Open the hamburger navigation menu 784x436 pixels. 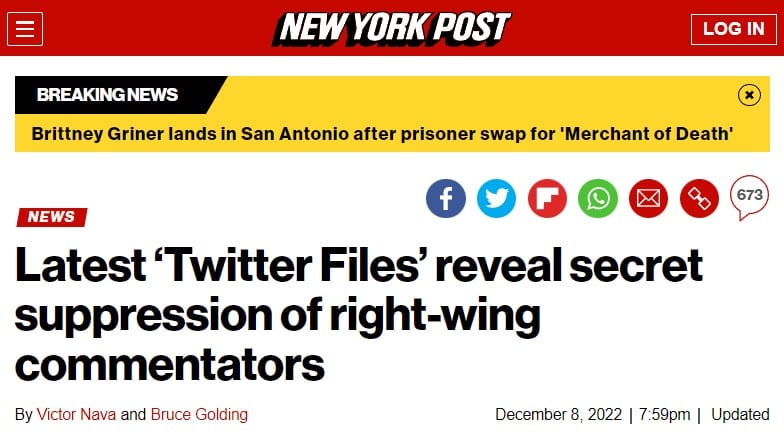(25, 29)
